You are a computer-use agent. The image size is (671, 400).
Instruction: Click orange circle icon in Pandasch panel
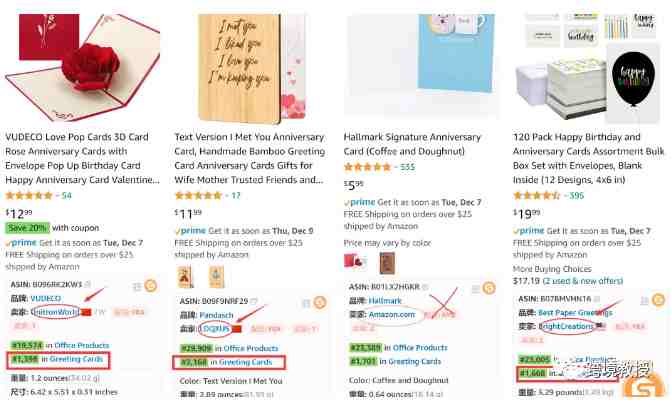(x=320, y=302)
